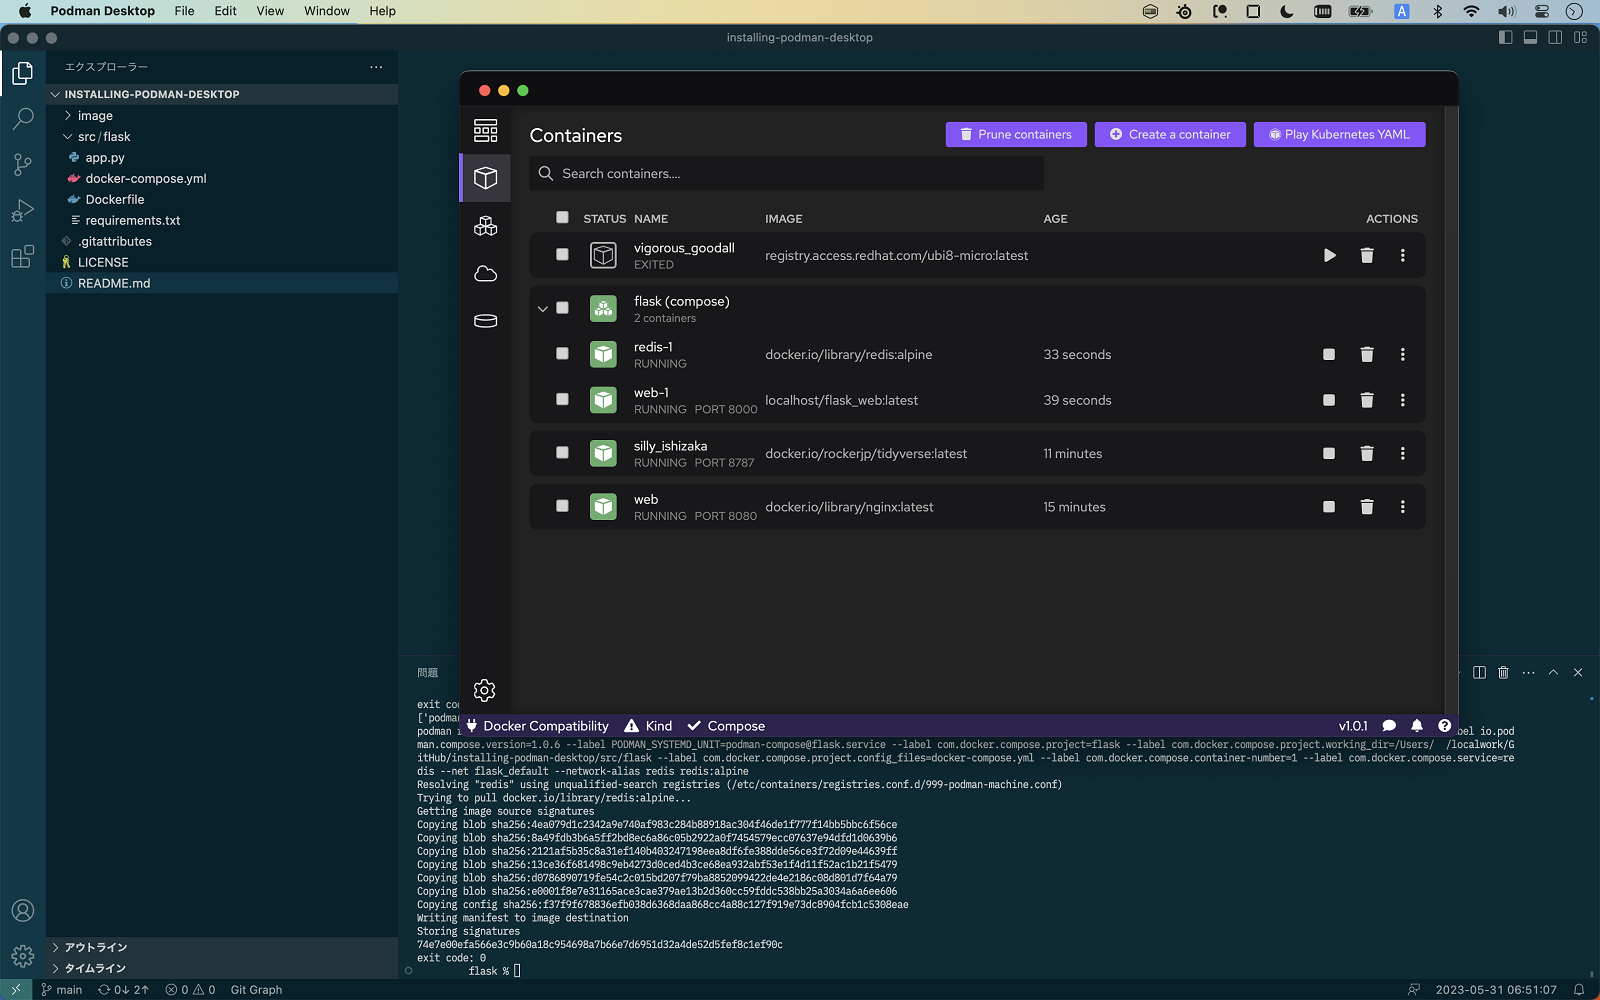Open Explorer more actions ellipsis
The image size is (1600, 1000).
[376, 67]
